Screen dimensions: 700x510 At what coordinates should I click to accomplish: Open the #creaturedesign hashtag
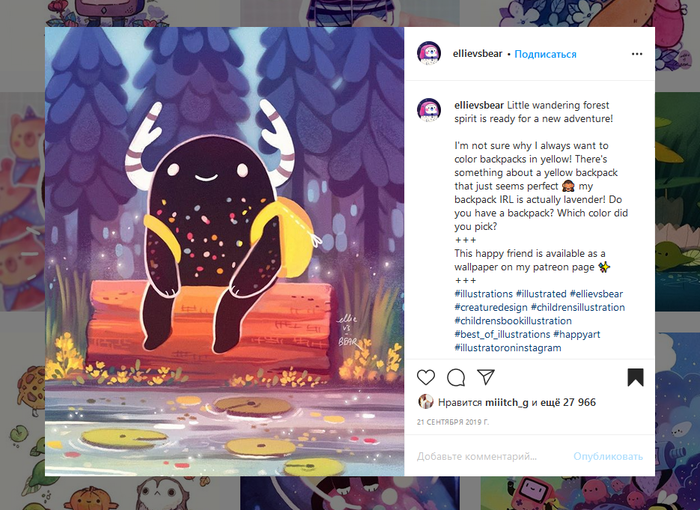pyautogui.click(x=491, y=307)
